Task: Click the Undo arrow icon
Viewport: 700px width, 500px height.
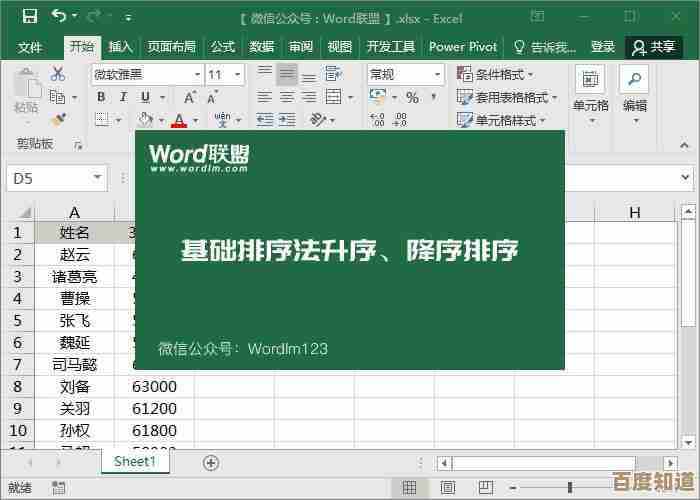Action: (x=59, y=17)
